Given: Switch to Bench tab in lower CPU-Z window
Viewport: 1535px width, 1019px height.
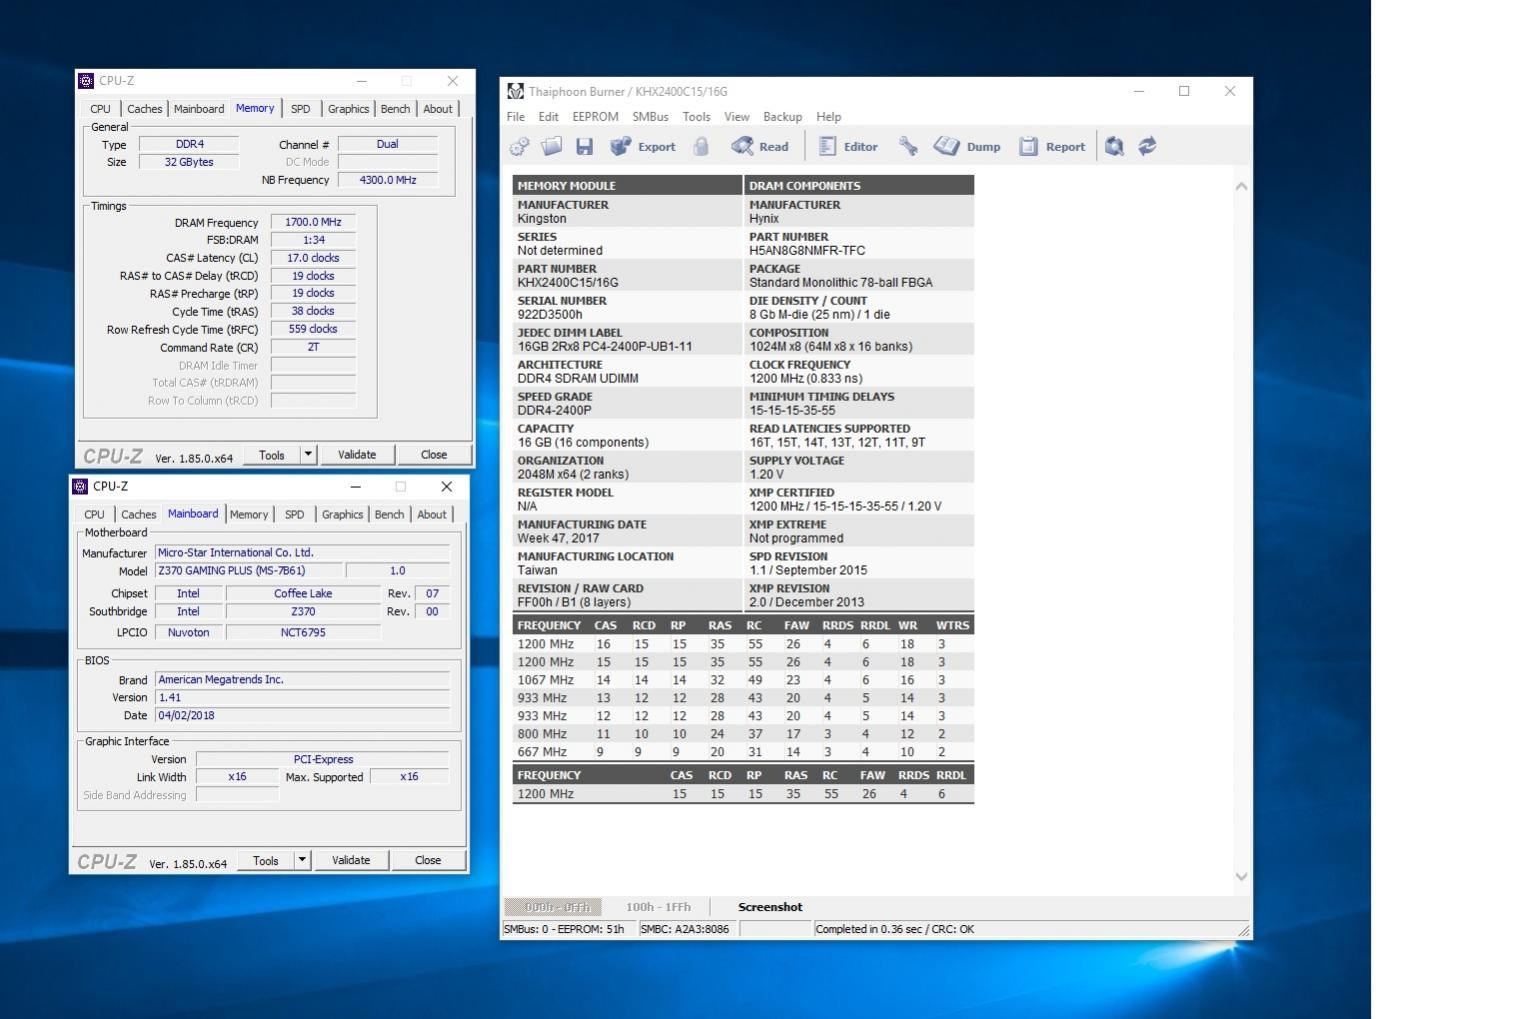Looking at the screenshot, I should point(389,515).
